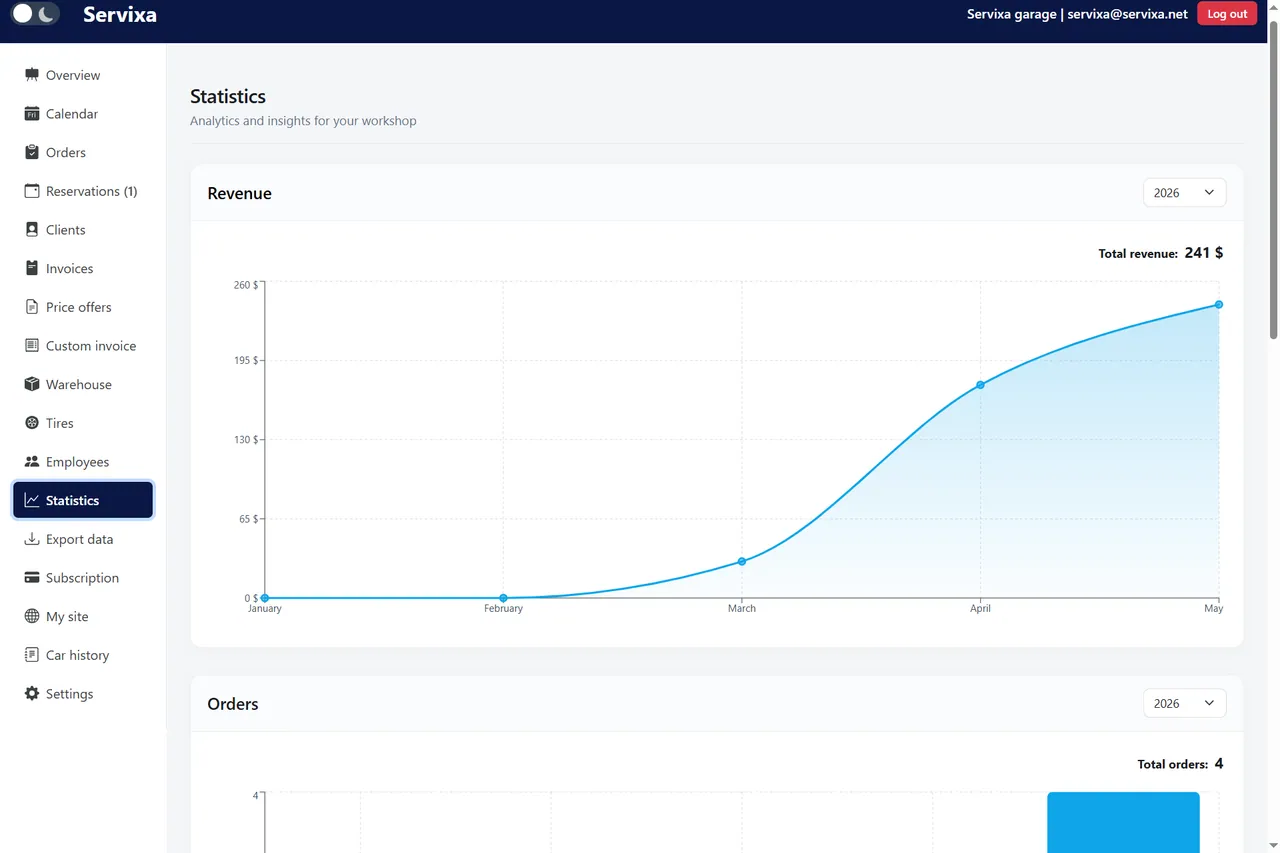This screenshot has height=853, width=1280.
Task: Open Reservations (1) in the sidebar
Action: tap(83, 191)
